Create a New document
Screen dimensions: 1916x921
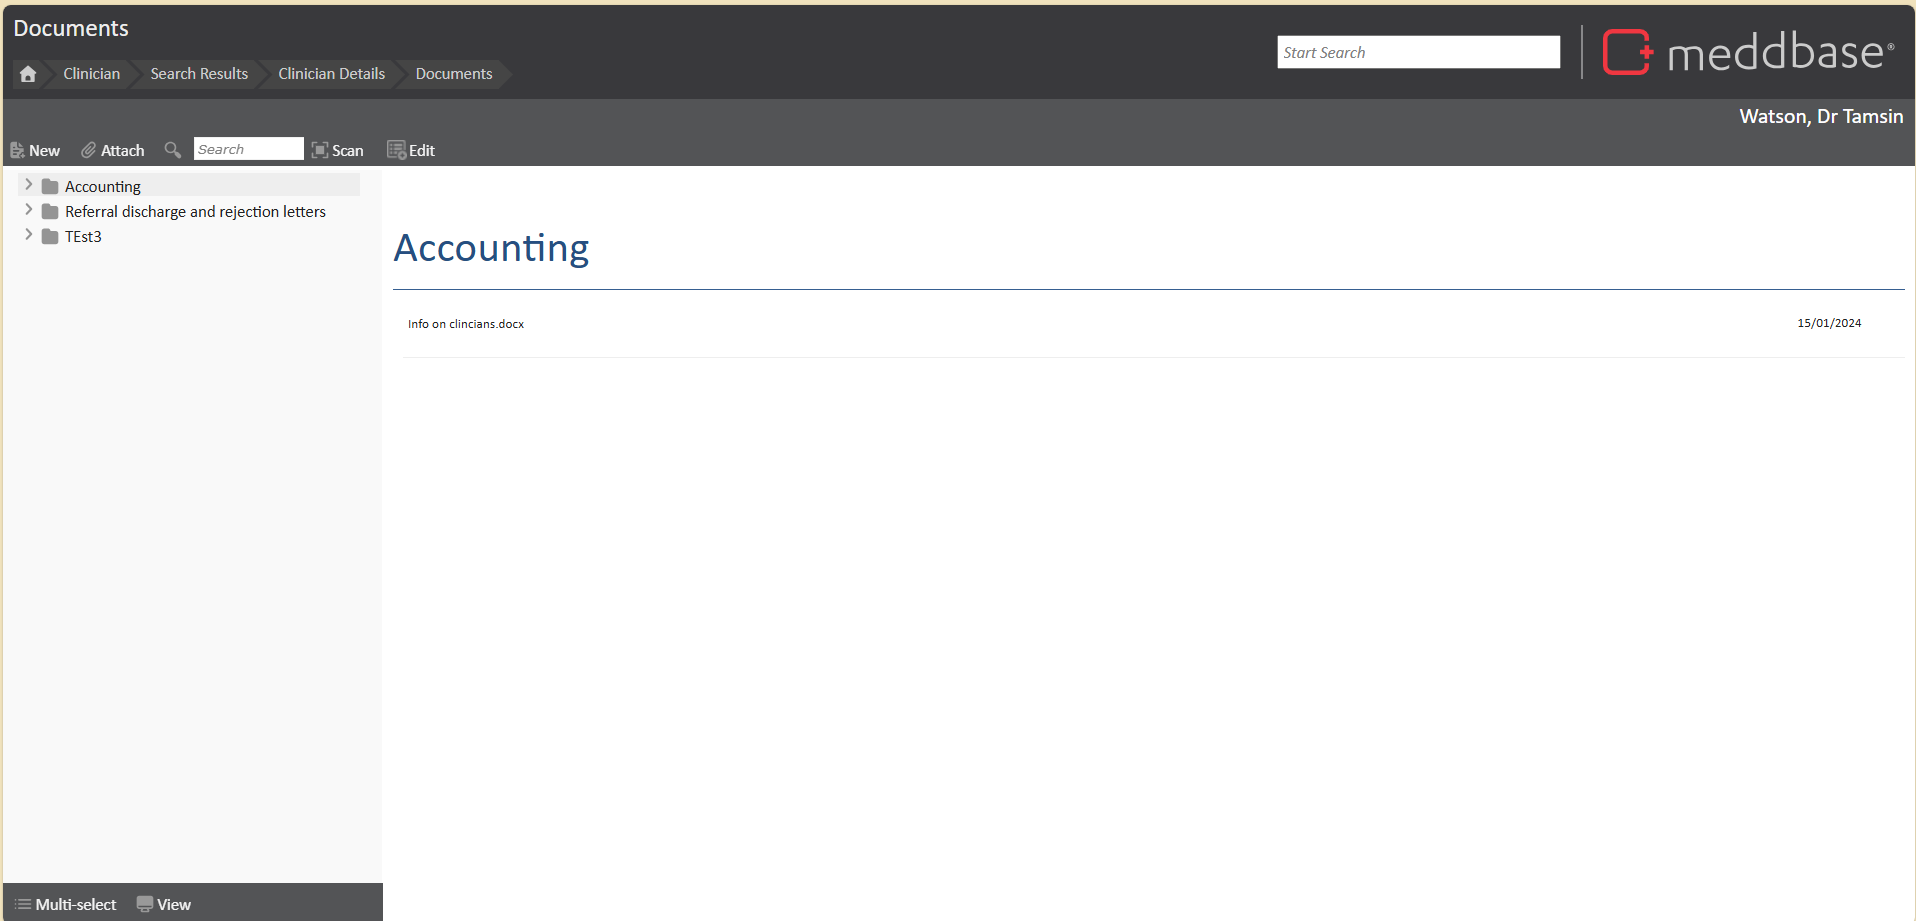coord(35,150)
